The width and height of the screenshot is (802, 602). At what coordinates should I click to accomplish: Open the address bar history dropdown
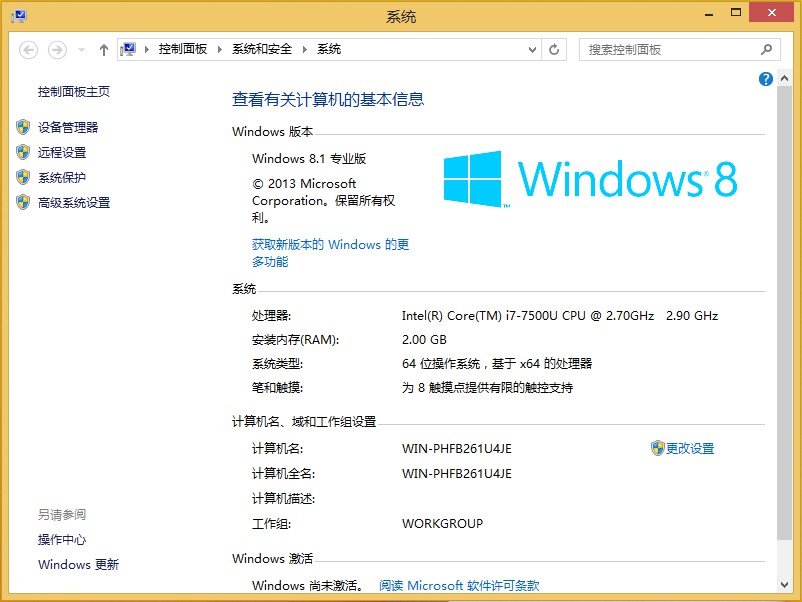(532, 50)
